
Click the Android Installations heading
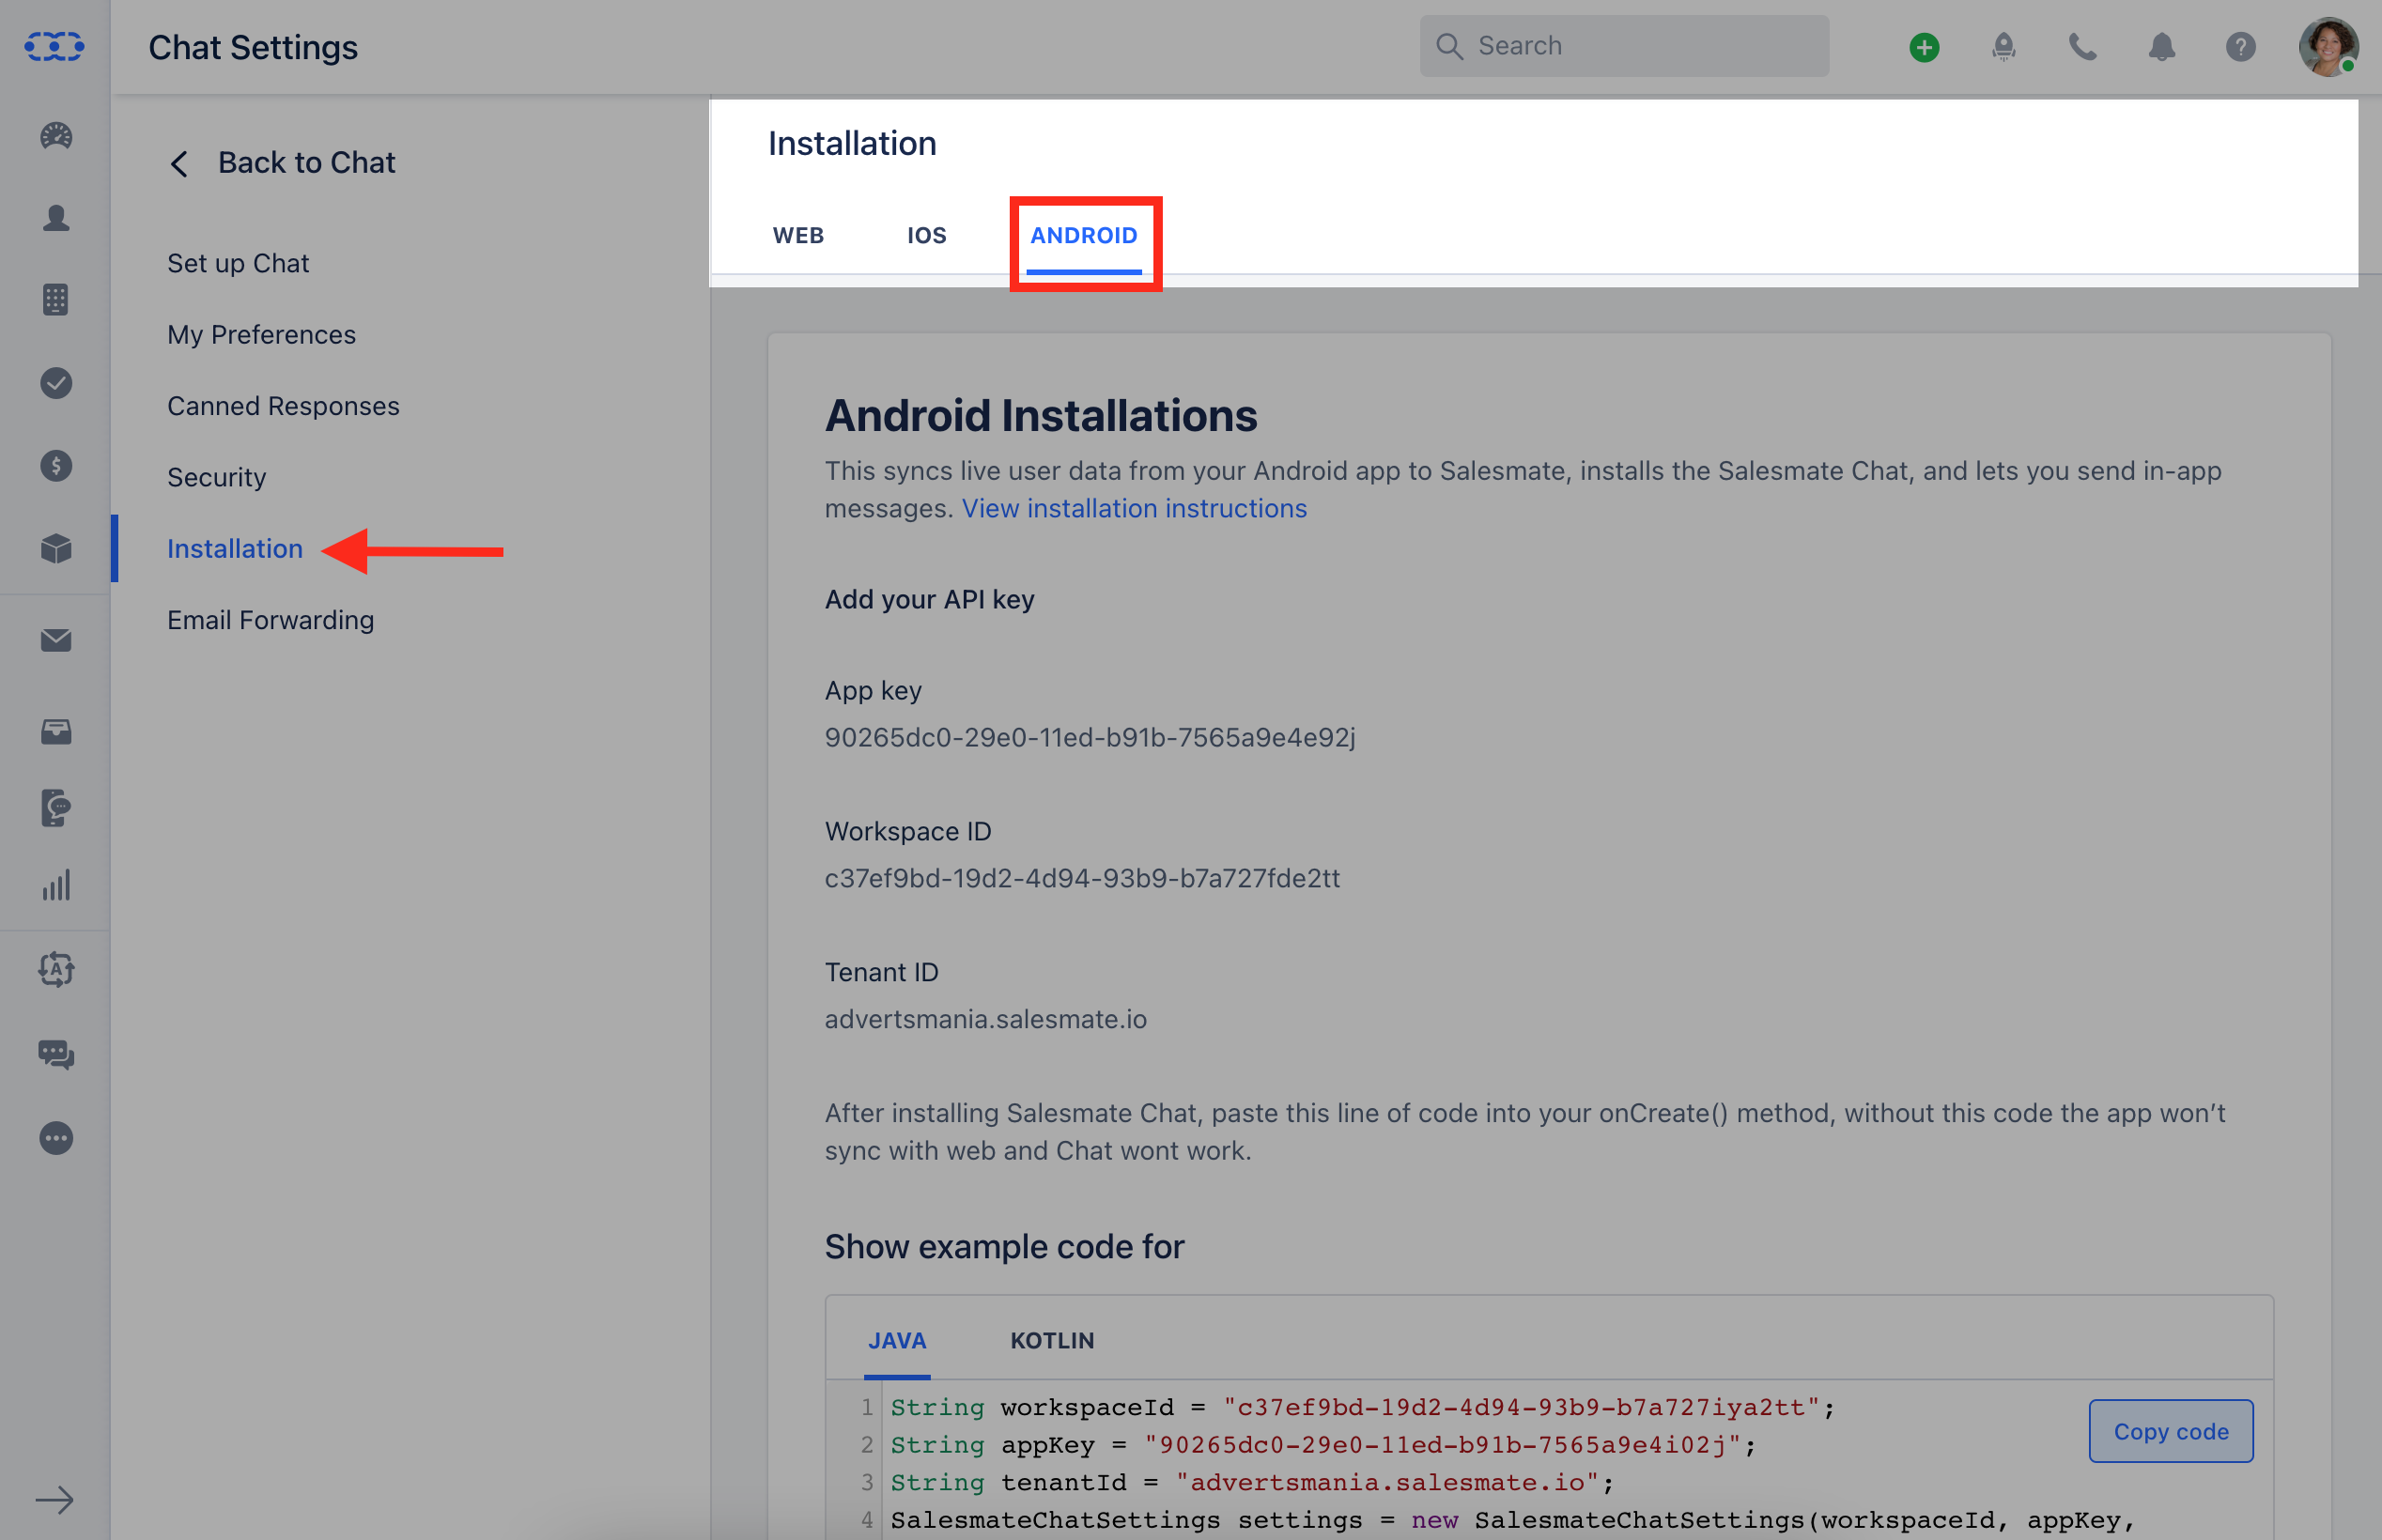[1040, 416]
